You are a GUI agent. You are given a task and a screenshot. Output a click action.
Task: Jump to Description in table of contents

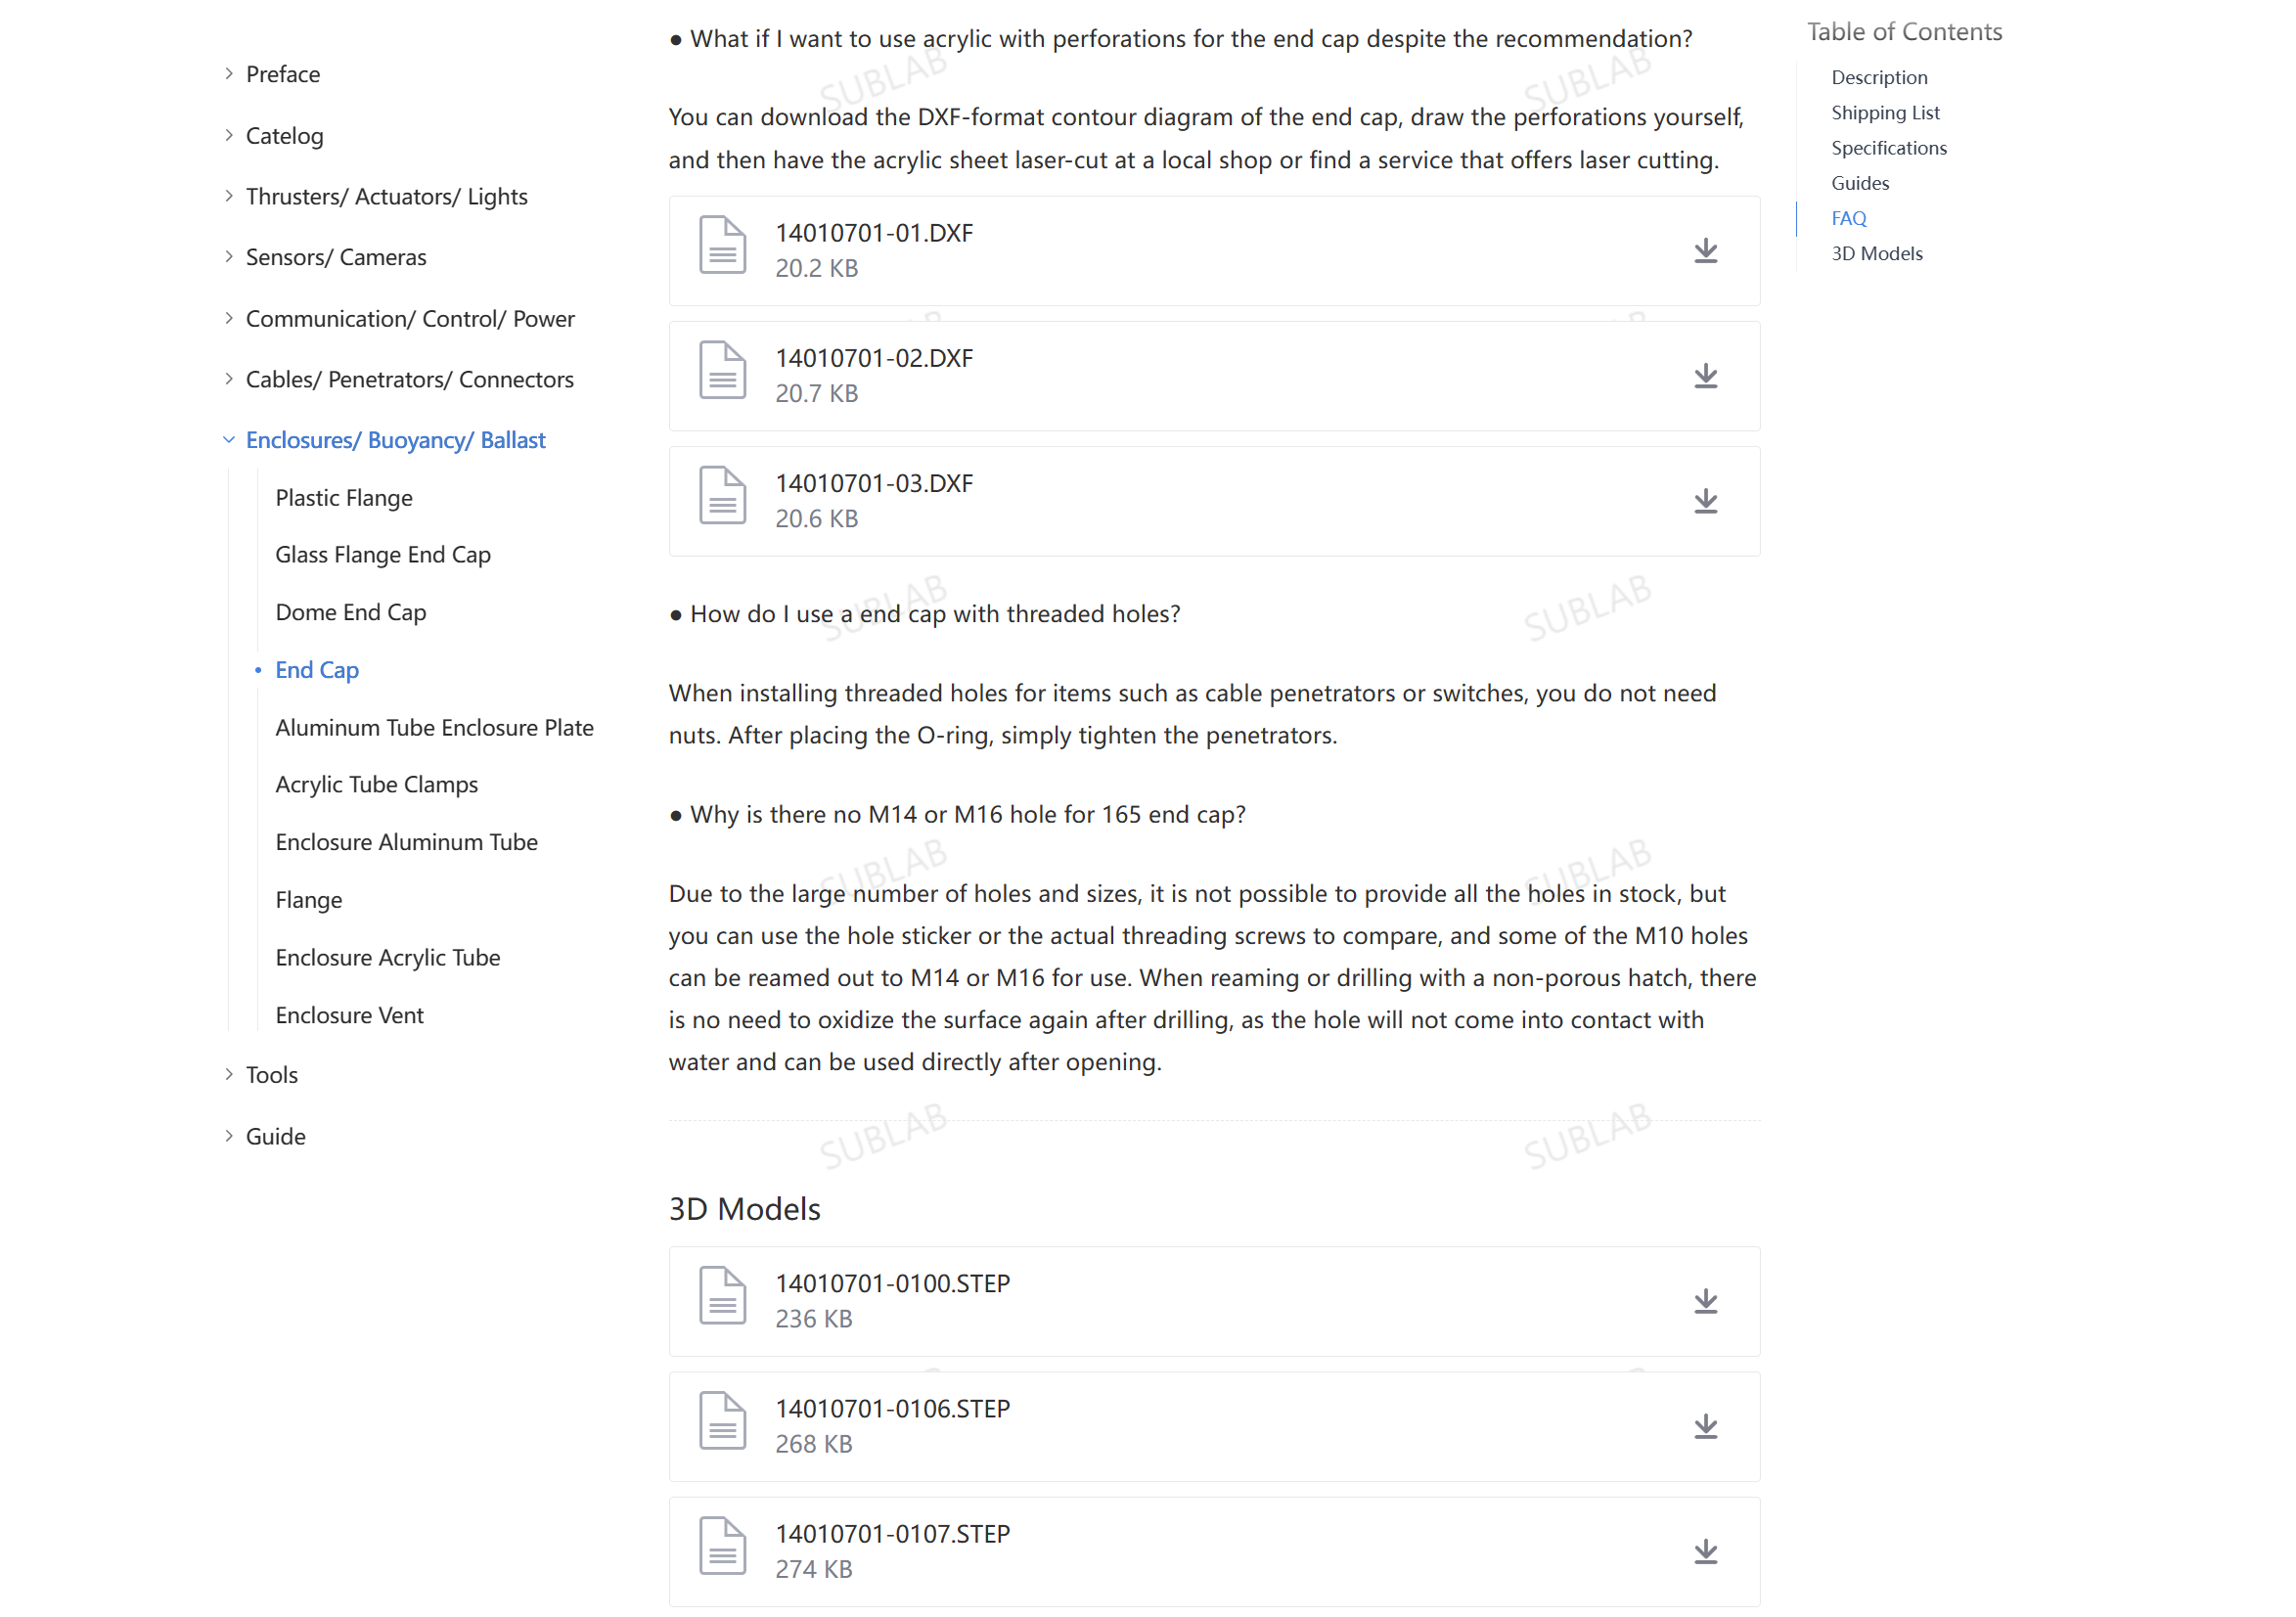pyautogui.click(x=1879, y=77)
